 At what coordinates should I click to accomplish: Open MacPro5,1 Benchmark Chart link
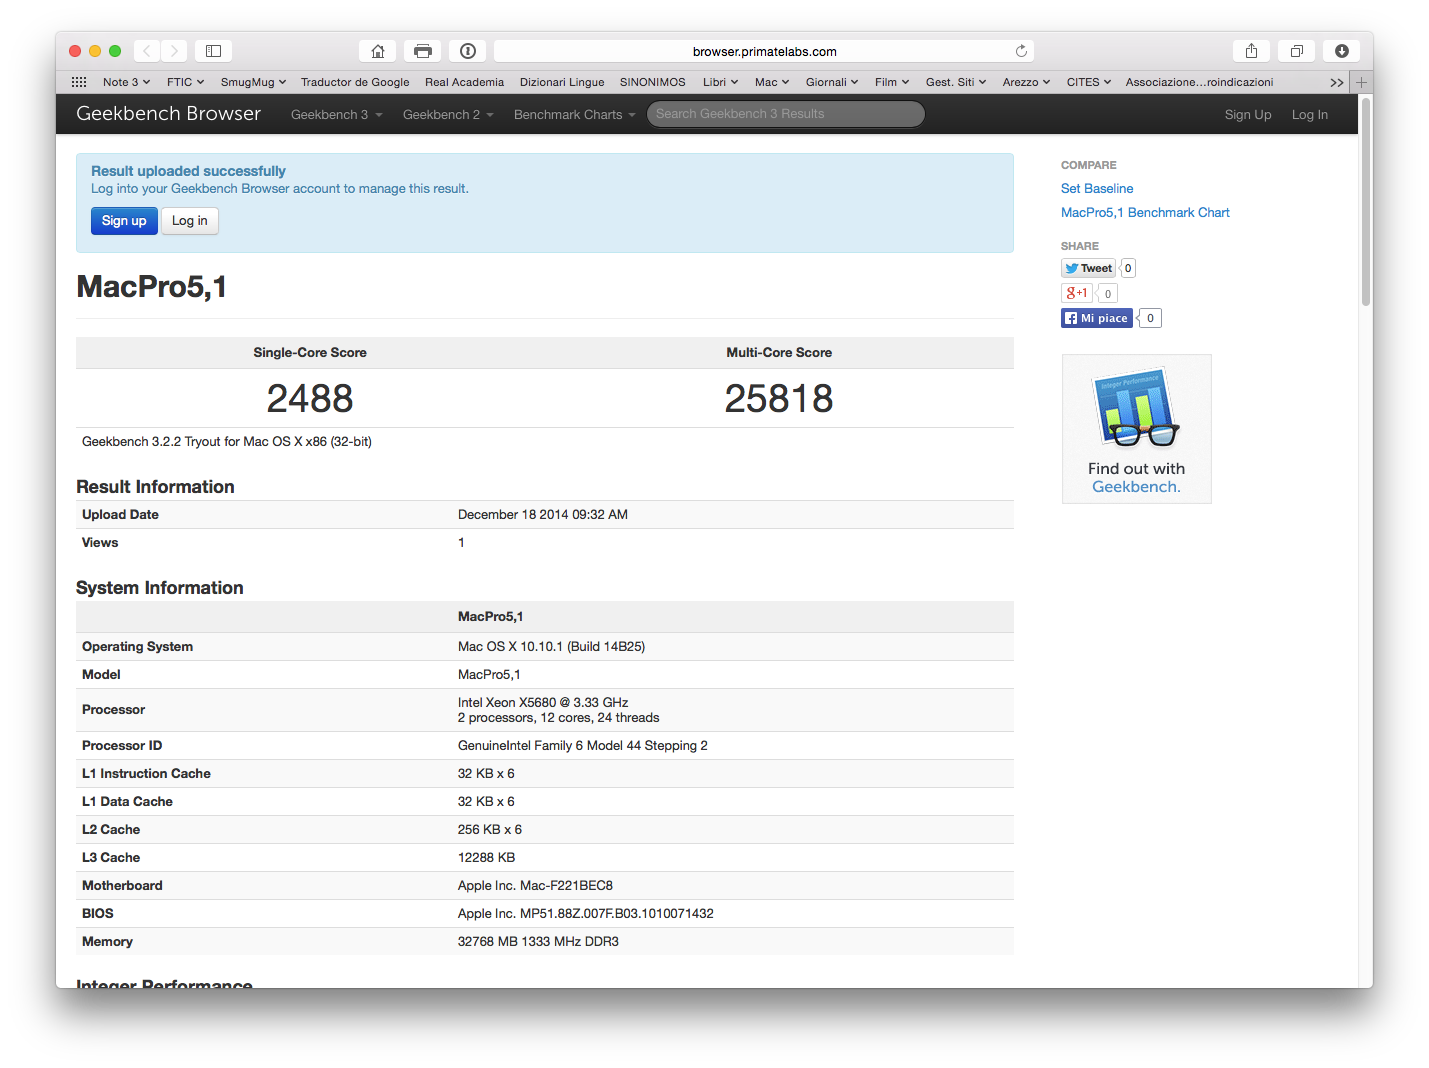point(1145,212)
